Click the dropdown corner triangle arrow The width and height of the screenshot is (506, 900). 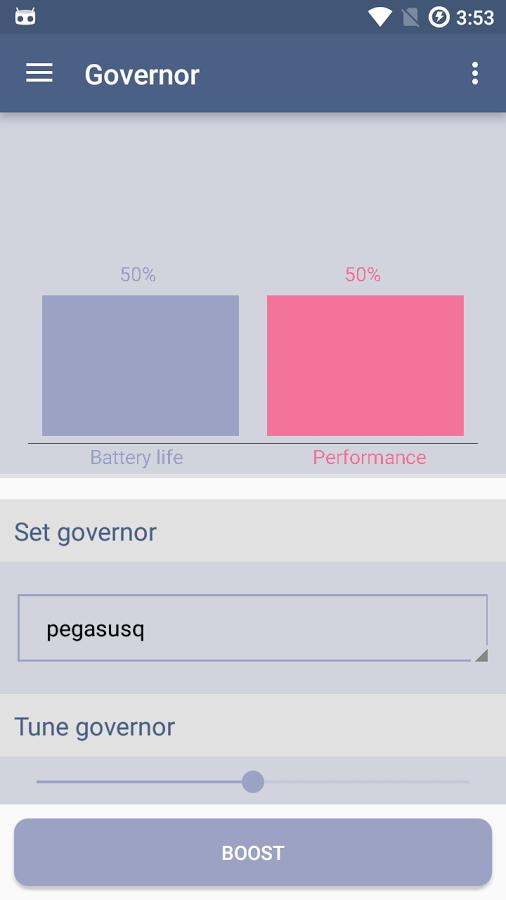[x=481, y=655]
